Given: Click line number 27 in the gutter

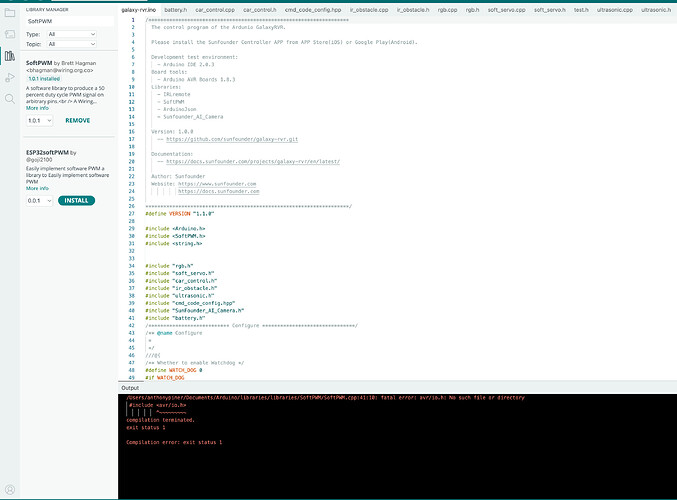Looking at the screenshot, I should coord(132,214).
